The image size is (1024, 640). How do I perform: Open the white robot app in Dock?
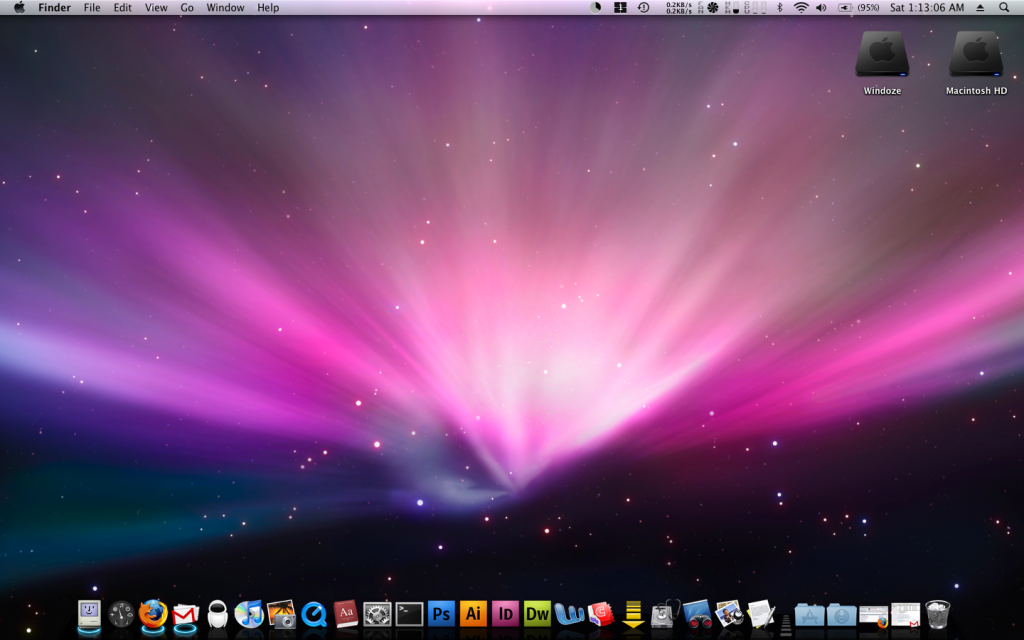click(217, 615)
